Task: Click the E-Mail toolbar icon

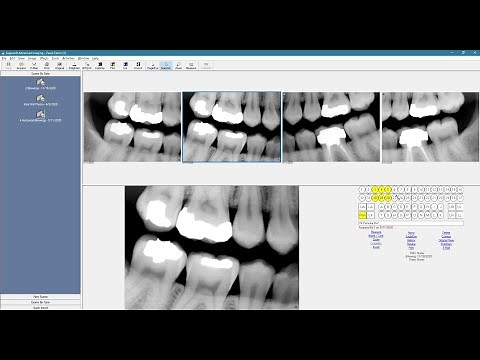Action: pos(34,66)
